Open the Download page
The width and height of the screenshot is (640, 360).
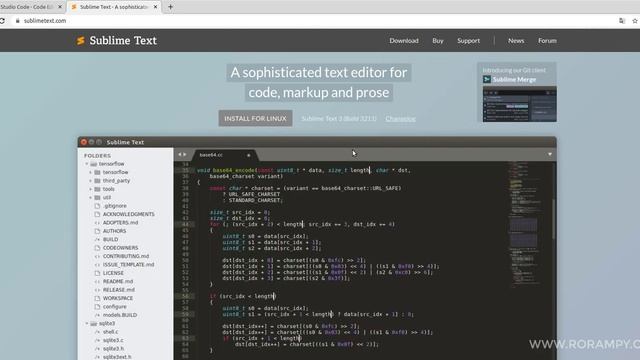(404, 40)
